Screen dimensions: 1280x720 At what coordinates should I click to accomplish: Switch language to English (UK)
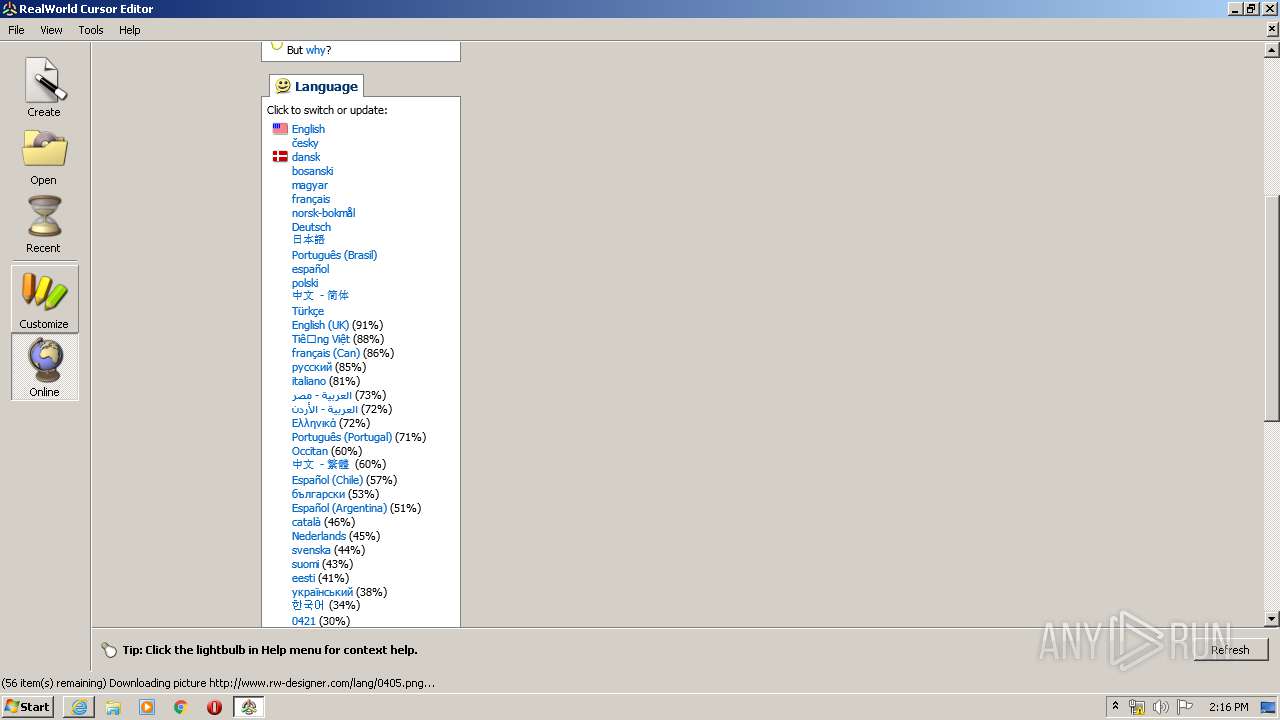pos(320,325)
